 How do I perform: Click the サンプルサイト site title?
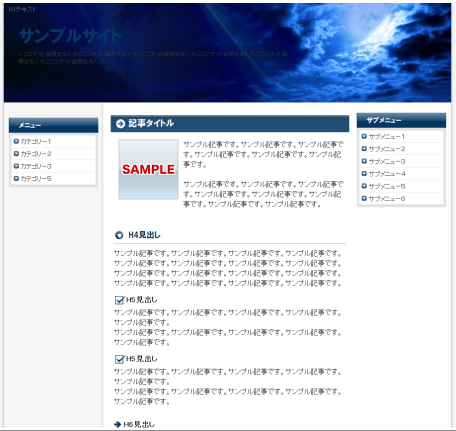click(70, 36)
